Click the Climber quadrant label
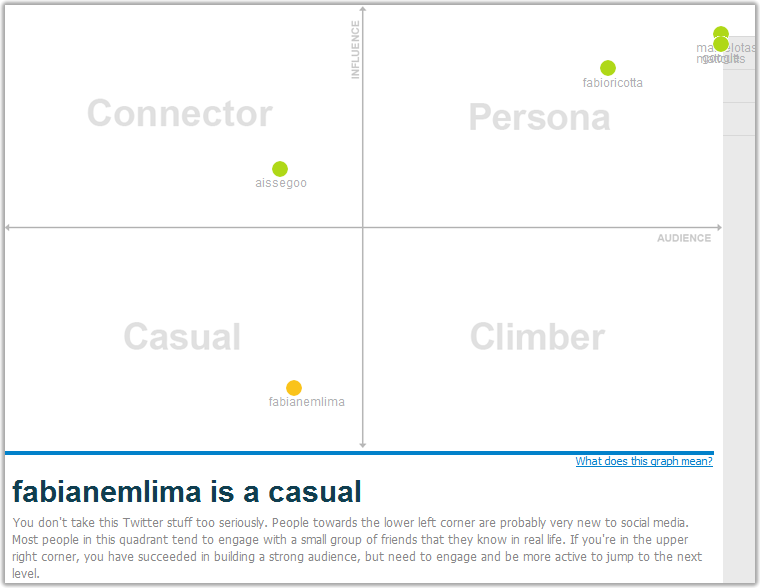 [x=537, y=337]
